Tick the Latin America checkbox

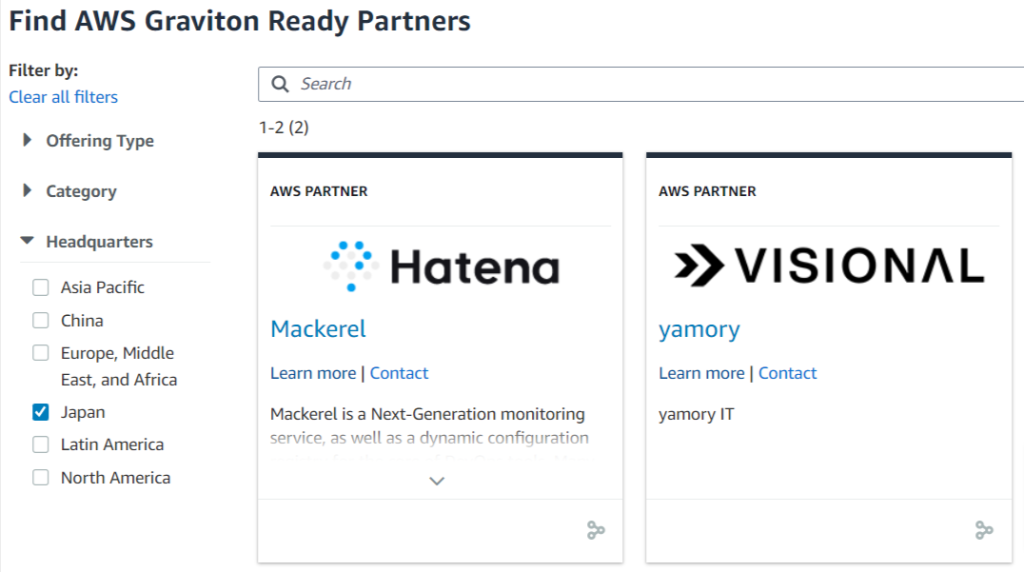(x=40, y=445)
